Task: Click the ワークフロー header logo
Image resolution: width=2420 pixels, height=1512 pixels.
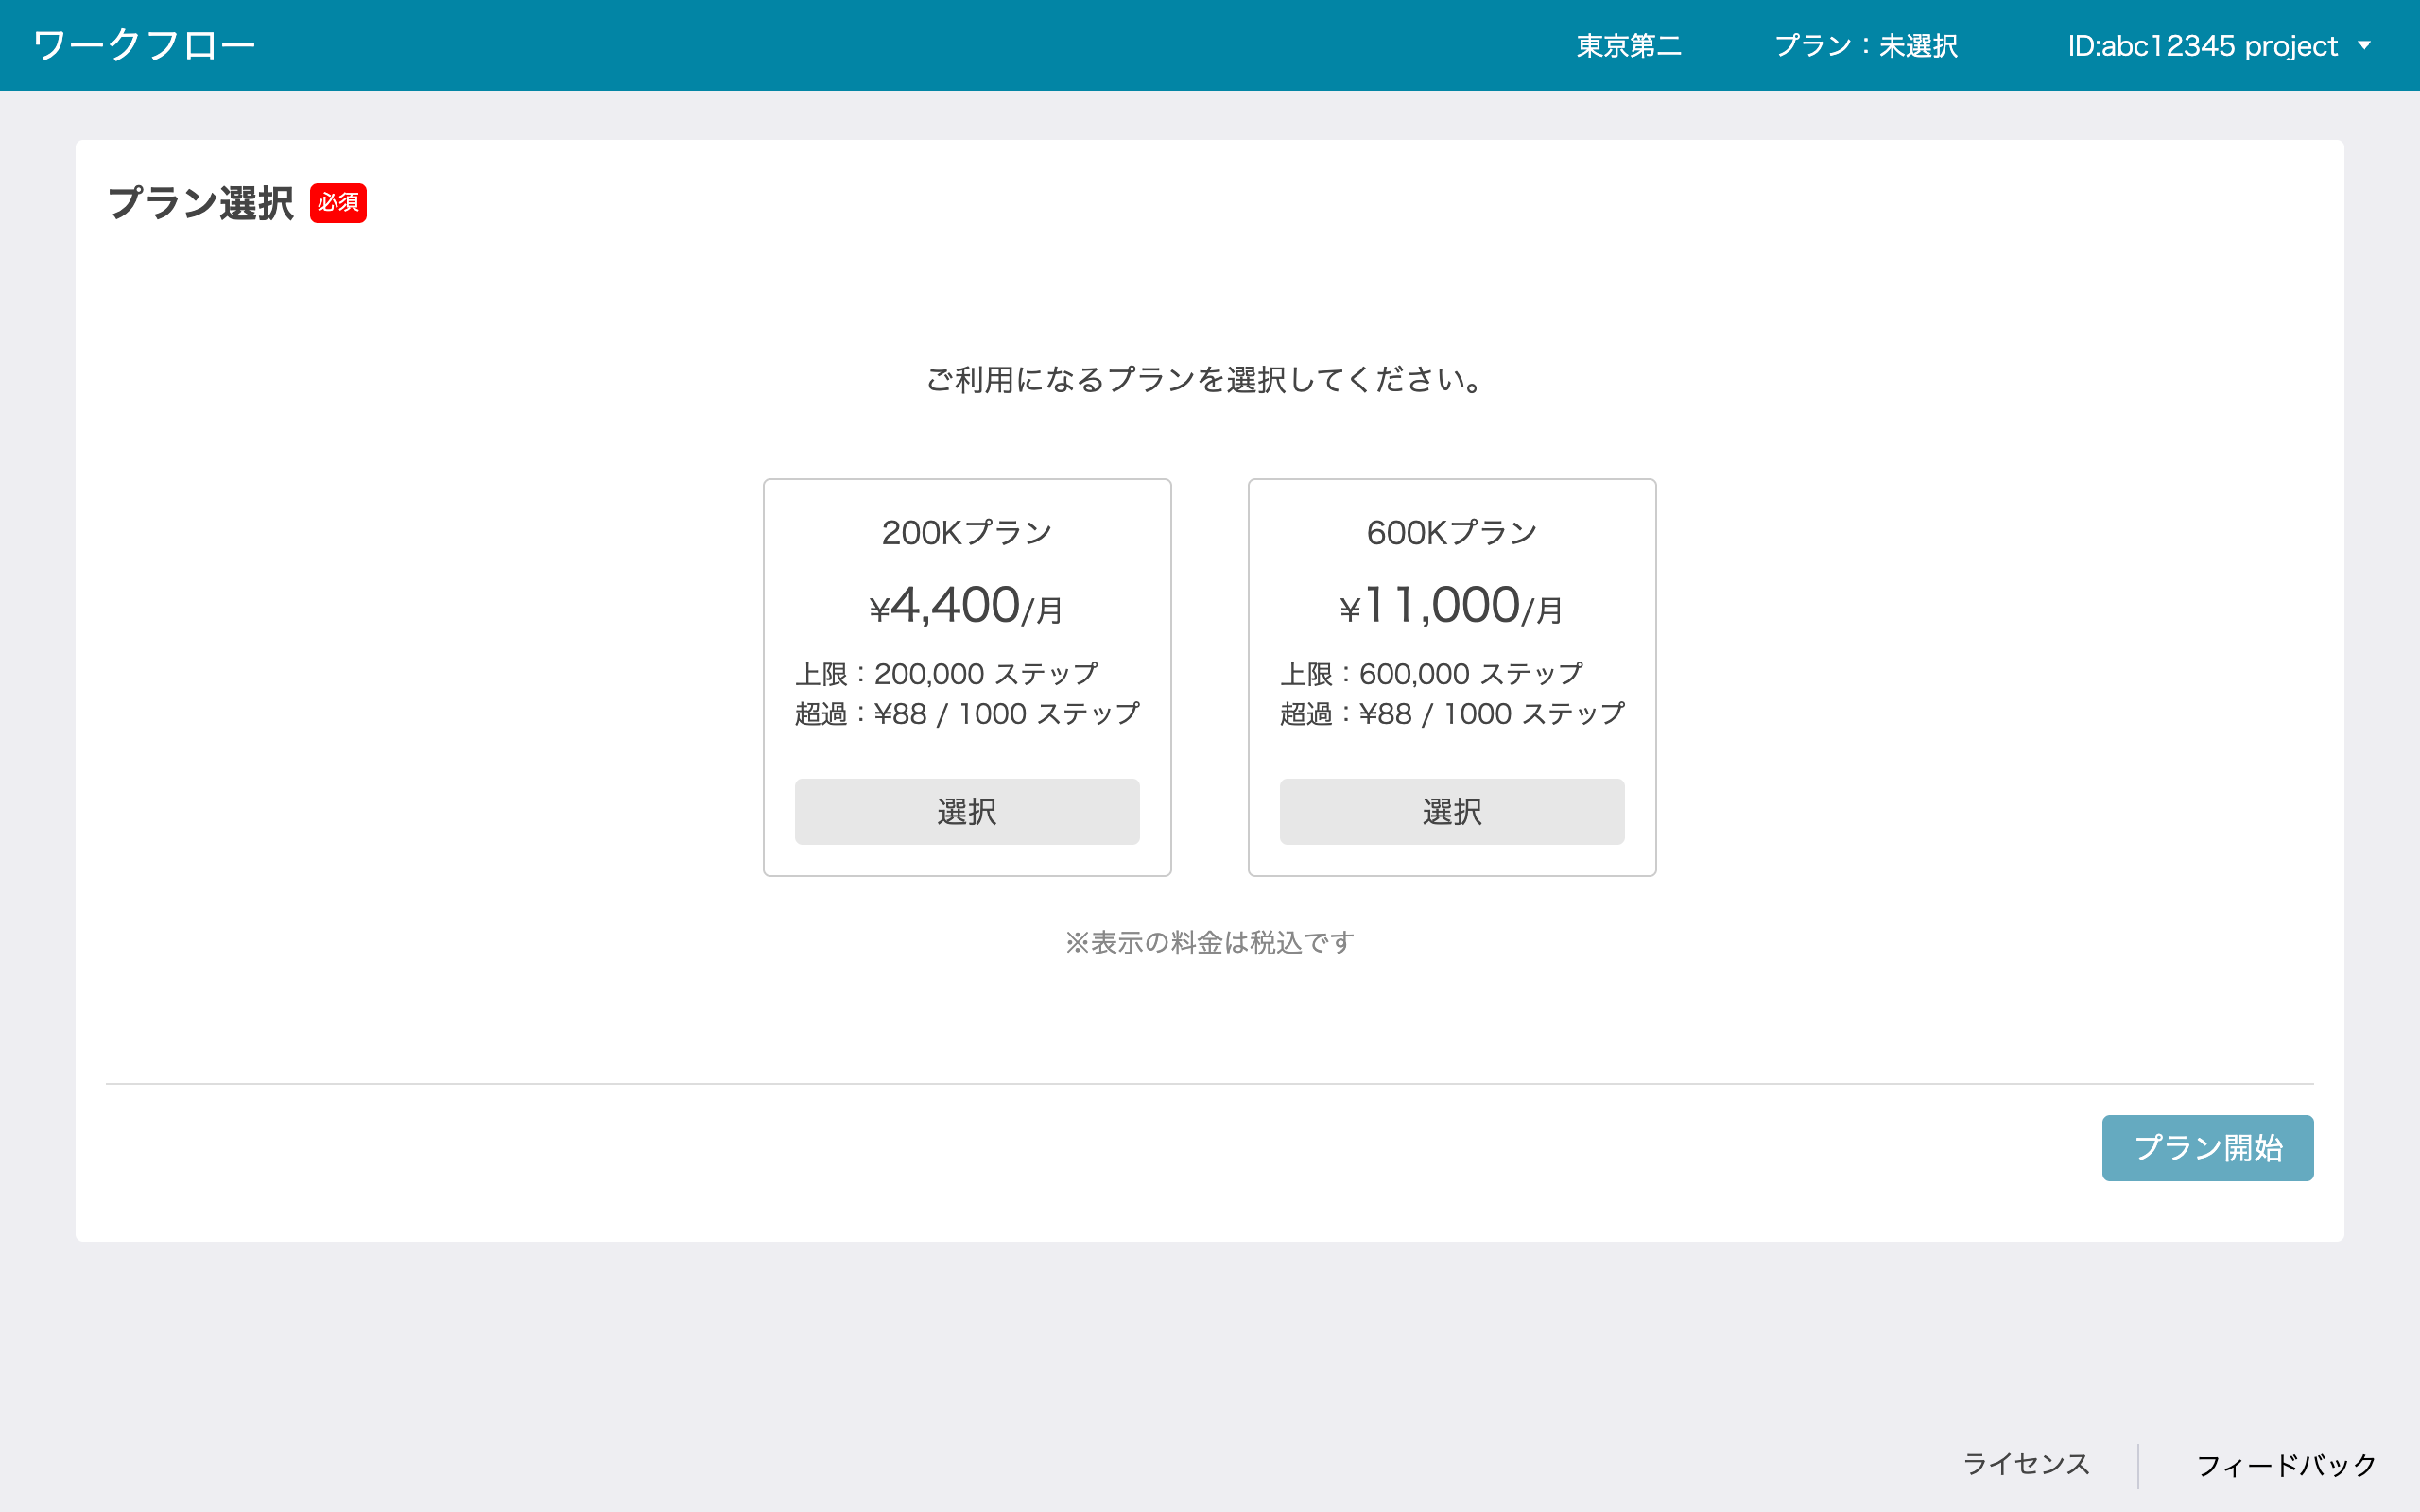Action: click(x=144, y=45)
